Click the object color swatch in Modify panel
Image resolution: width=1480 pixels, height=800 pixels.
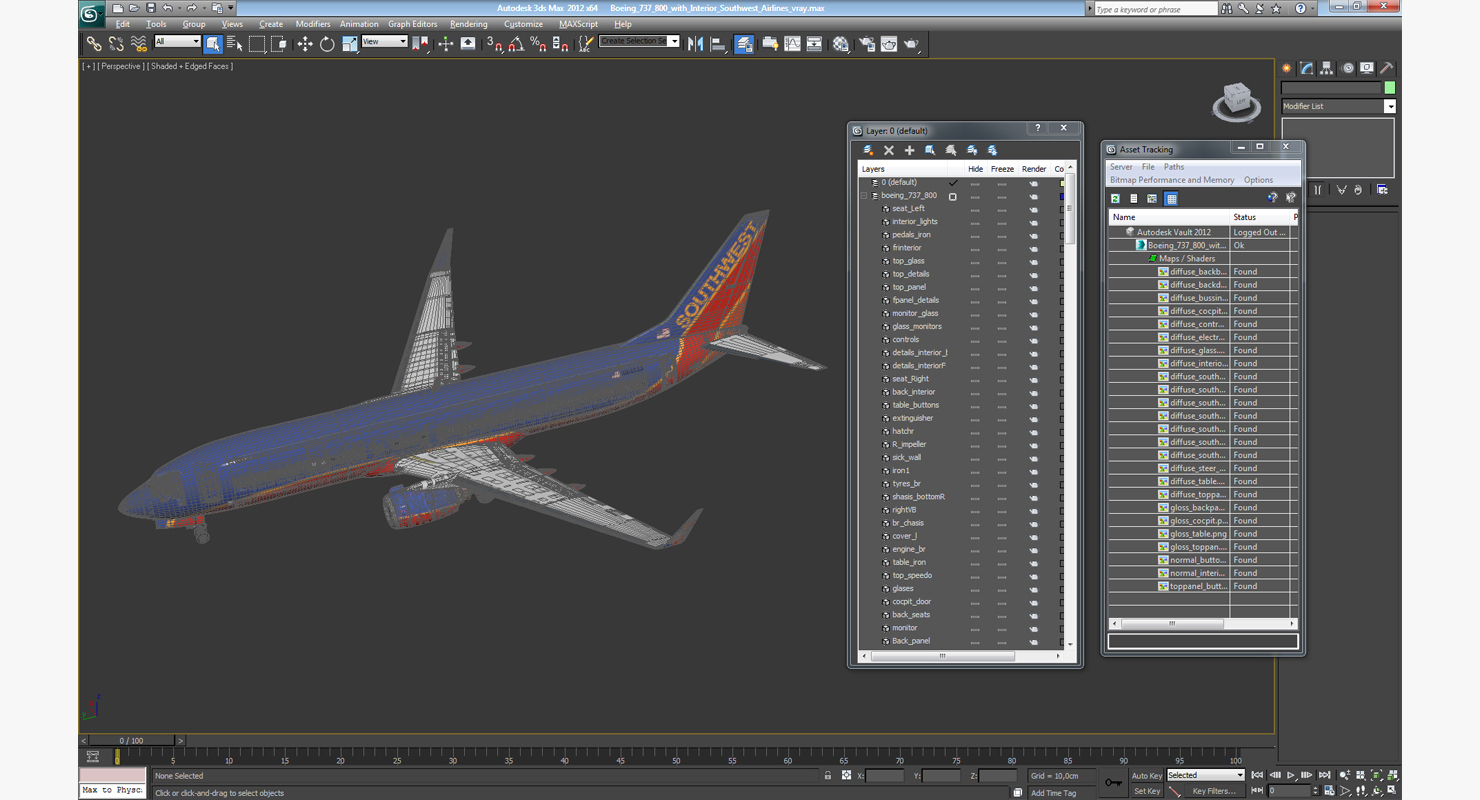click(1390, 88)
